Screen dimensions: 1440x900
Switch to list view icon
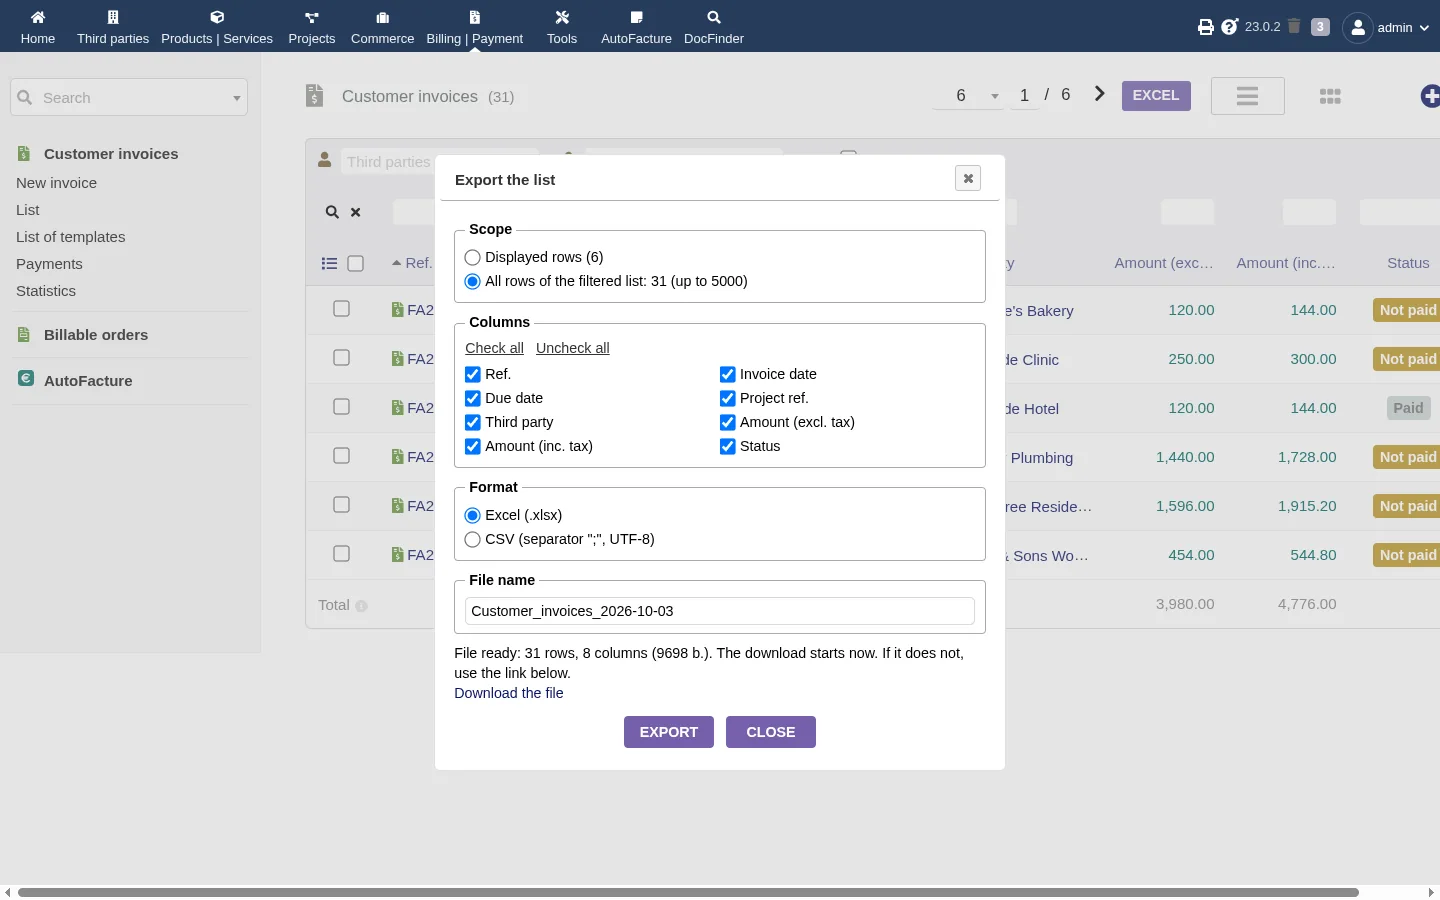click(x=1247, y=96)
